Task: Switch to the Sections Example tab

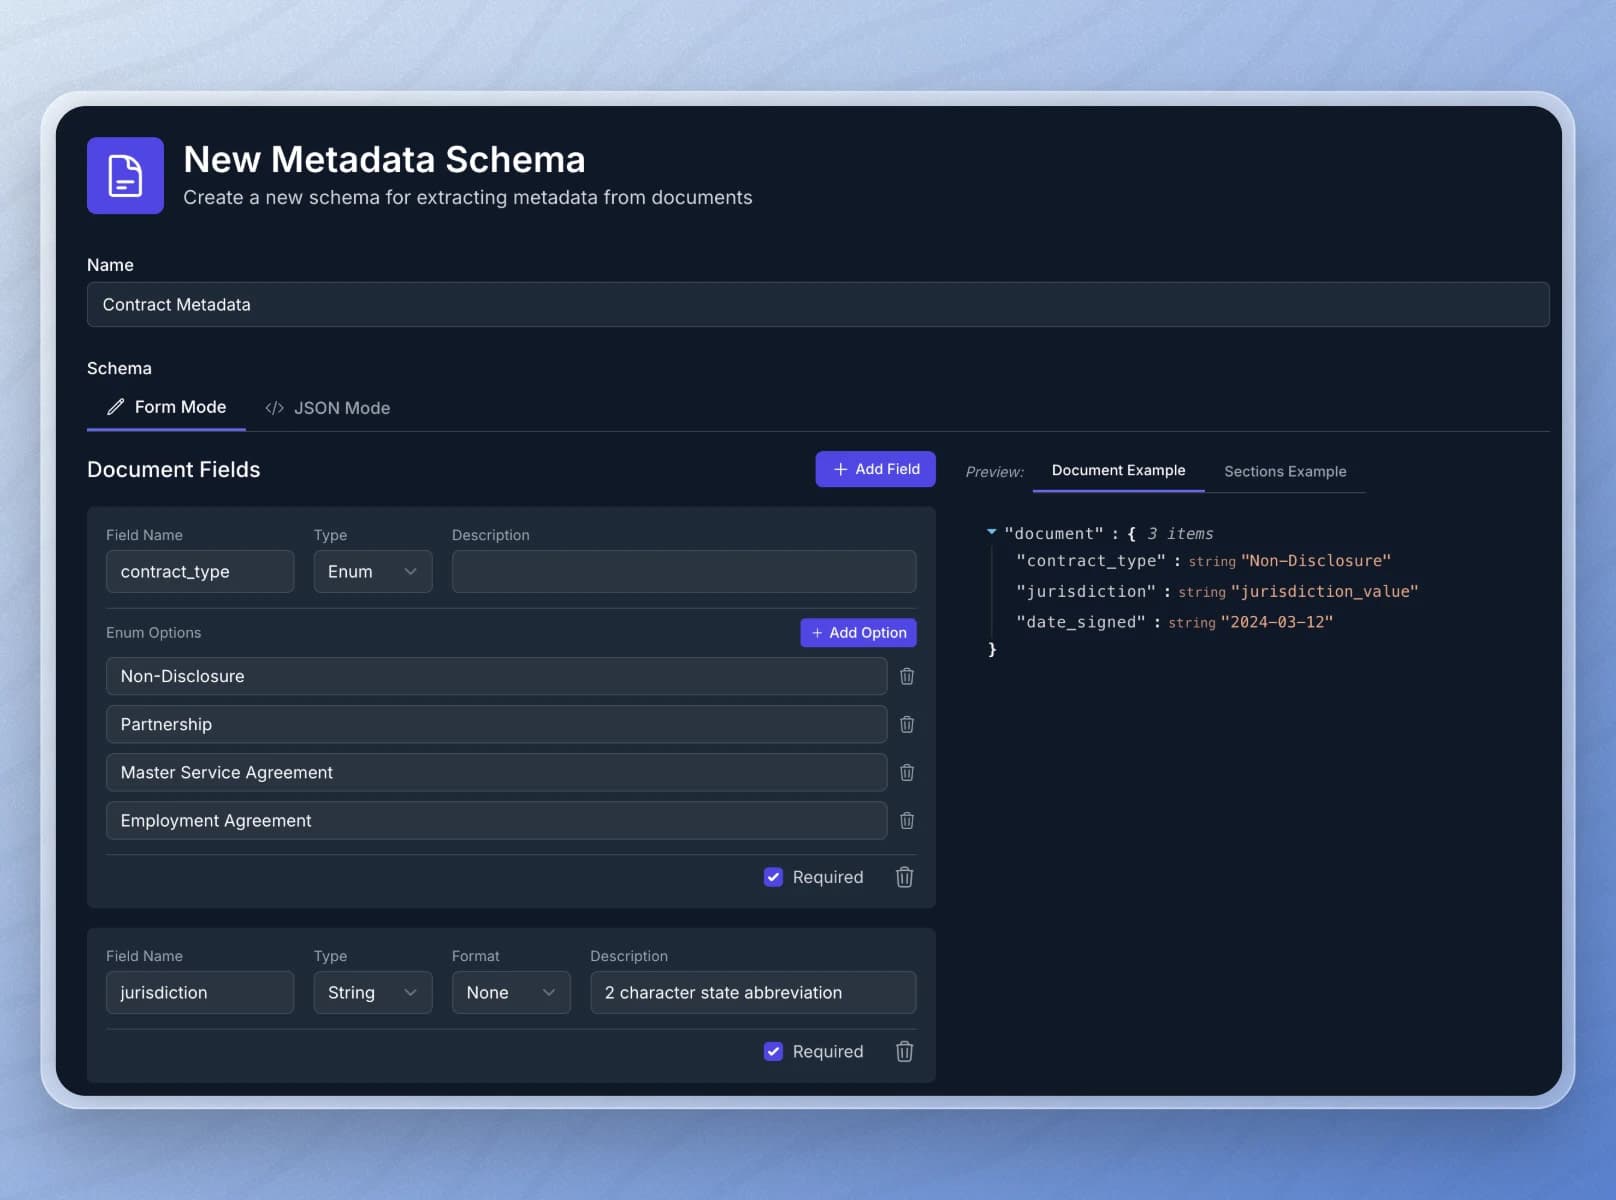Action: coord(1285,471)
